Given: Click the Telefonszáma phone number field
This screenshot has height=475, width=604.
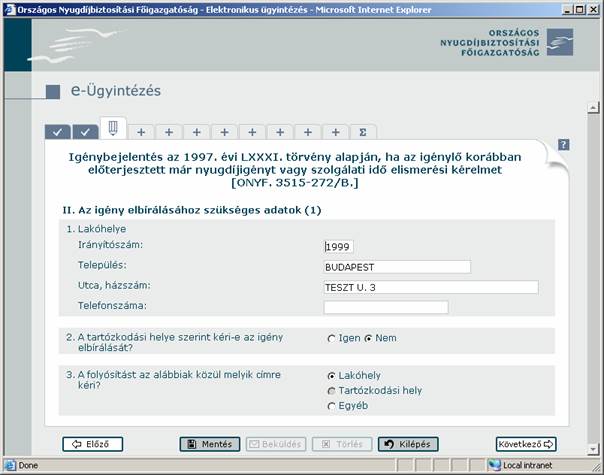Looking at the screenshot, I should (385, 307).
